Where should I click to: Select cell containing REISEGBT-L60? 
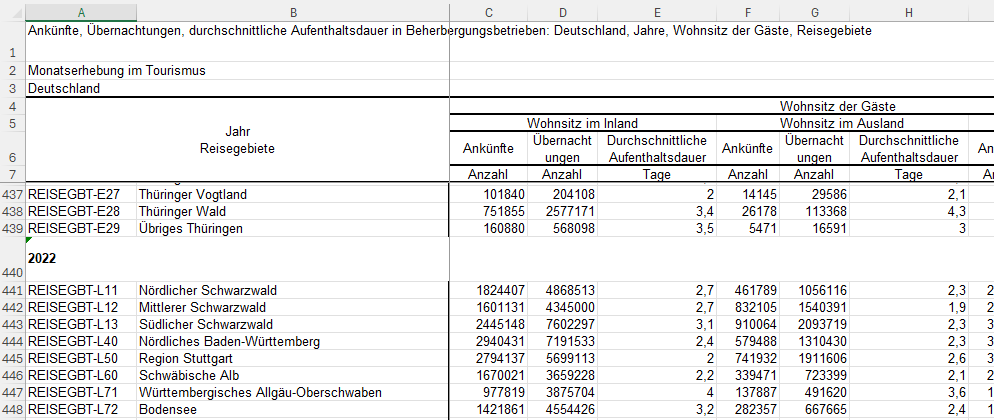click(x=81, y=376)
